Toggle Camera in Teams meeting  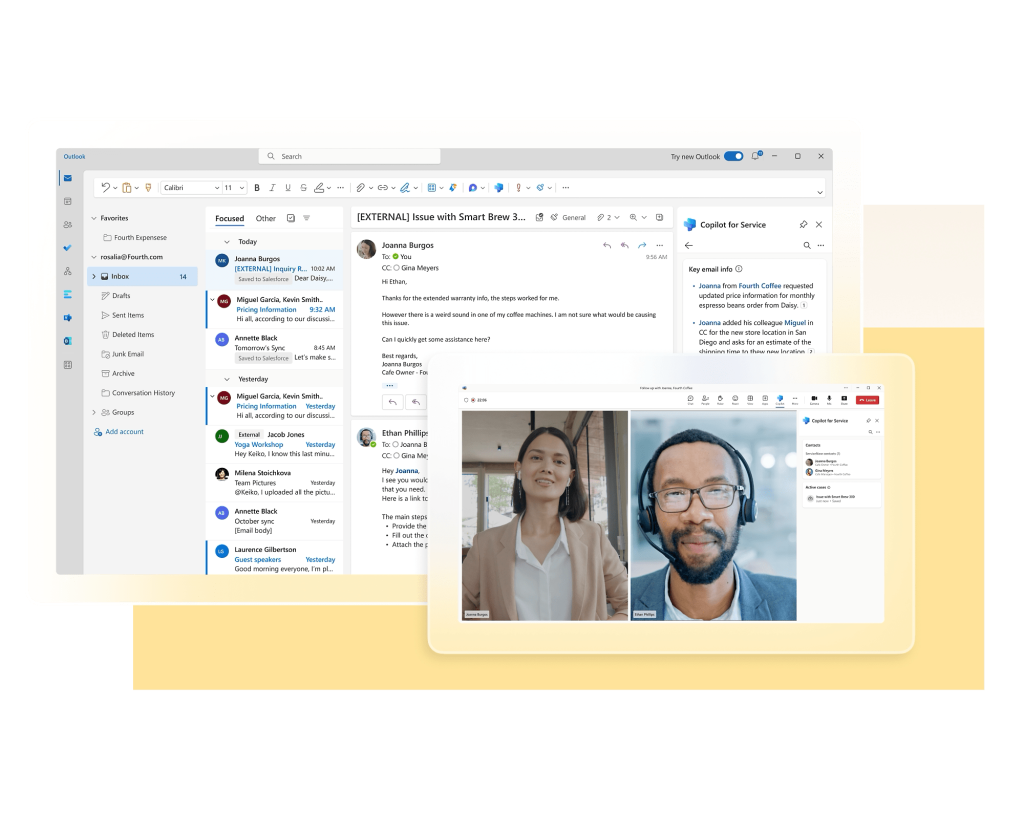(814, 399)
